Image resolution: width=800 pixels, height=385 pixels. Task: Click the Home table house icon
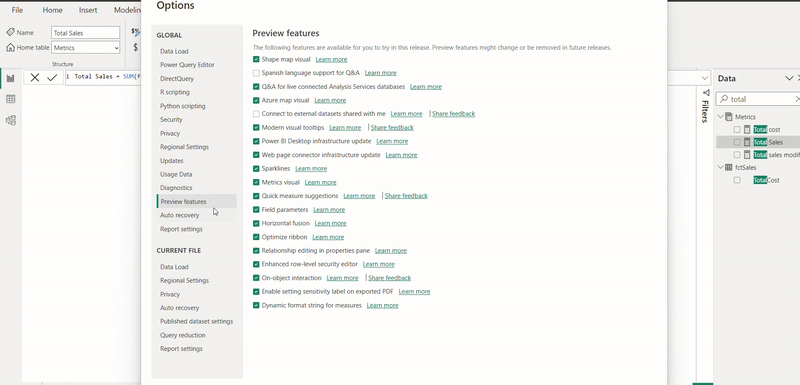[10, 47]
